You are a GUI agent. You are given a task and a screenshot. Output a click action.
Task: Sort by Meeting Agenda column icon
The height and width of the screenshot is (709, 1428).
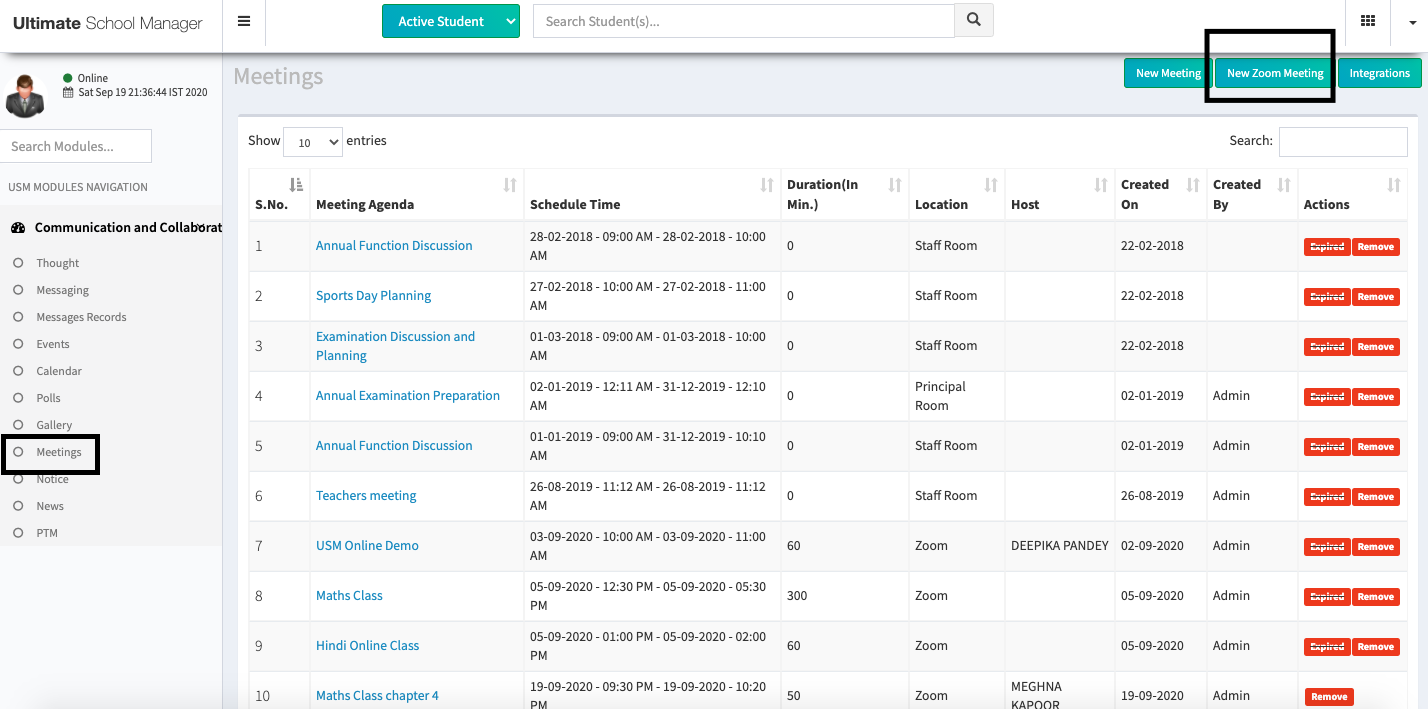(510, 184)
